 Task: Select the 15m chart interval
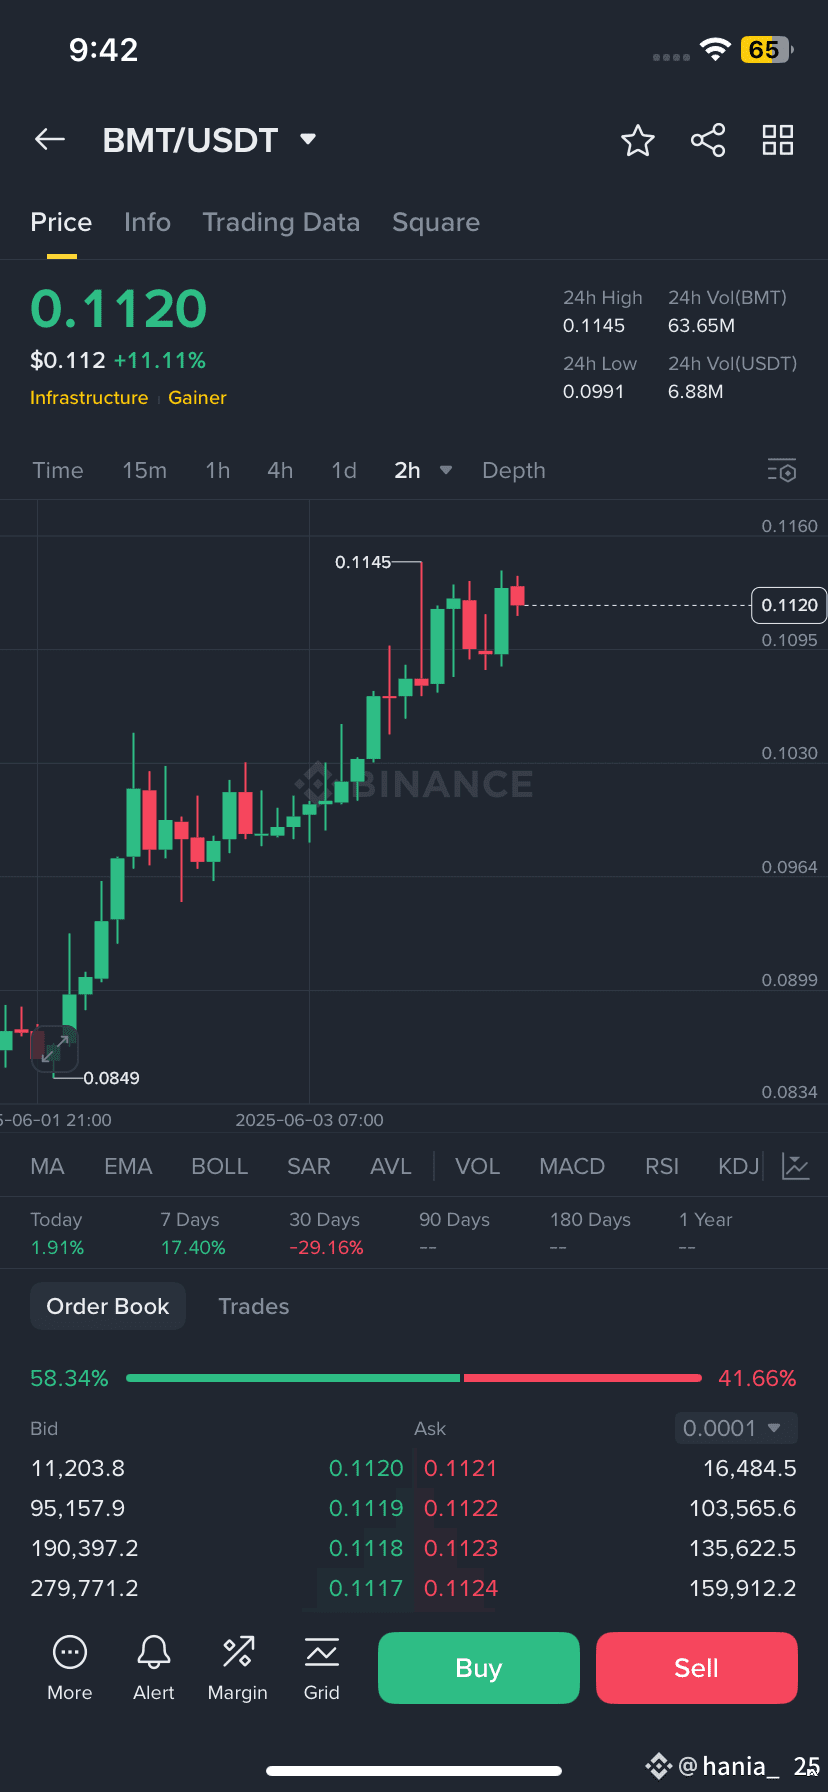(145, 470)
